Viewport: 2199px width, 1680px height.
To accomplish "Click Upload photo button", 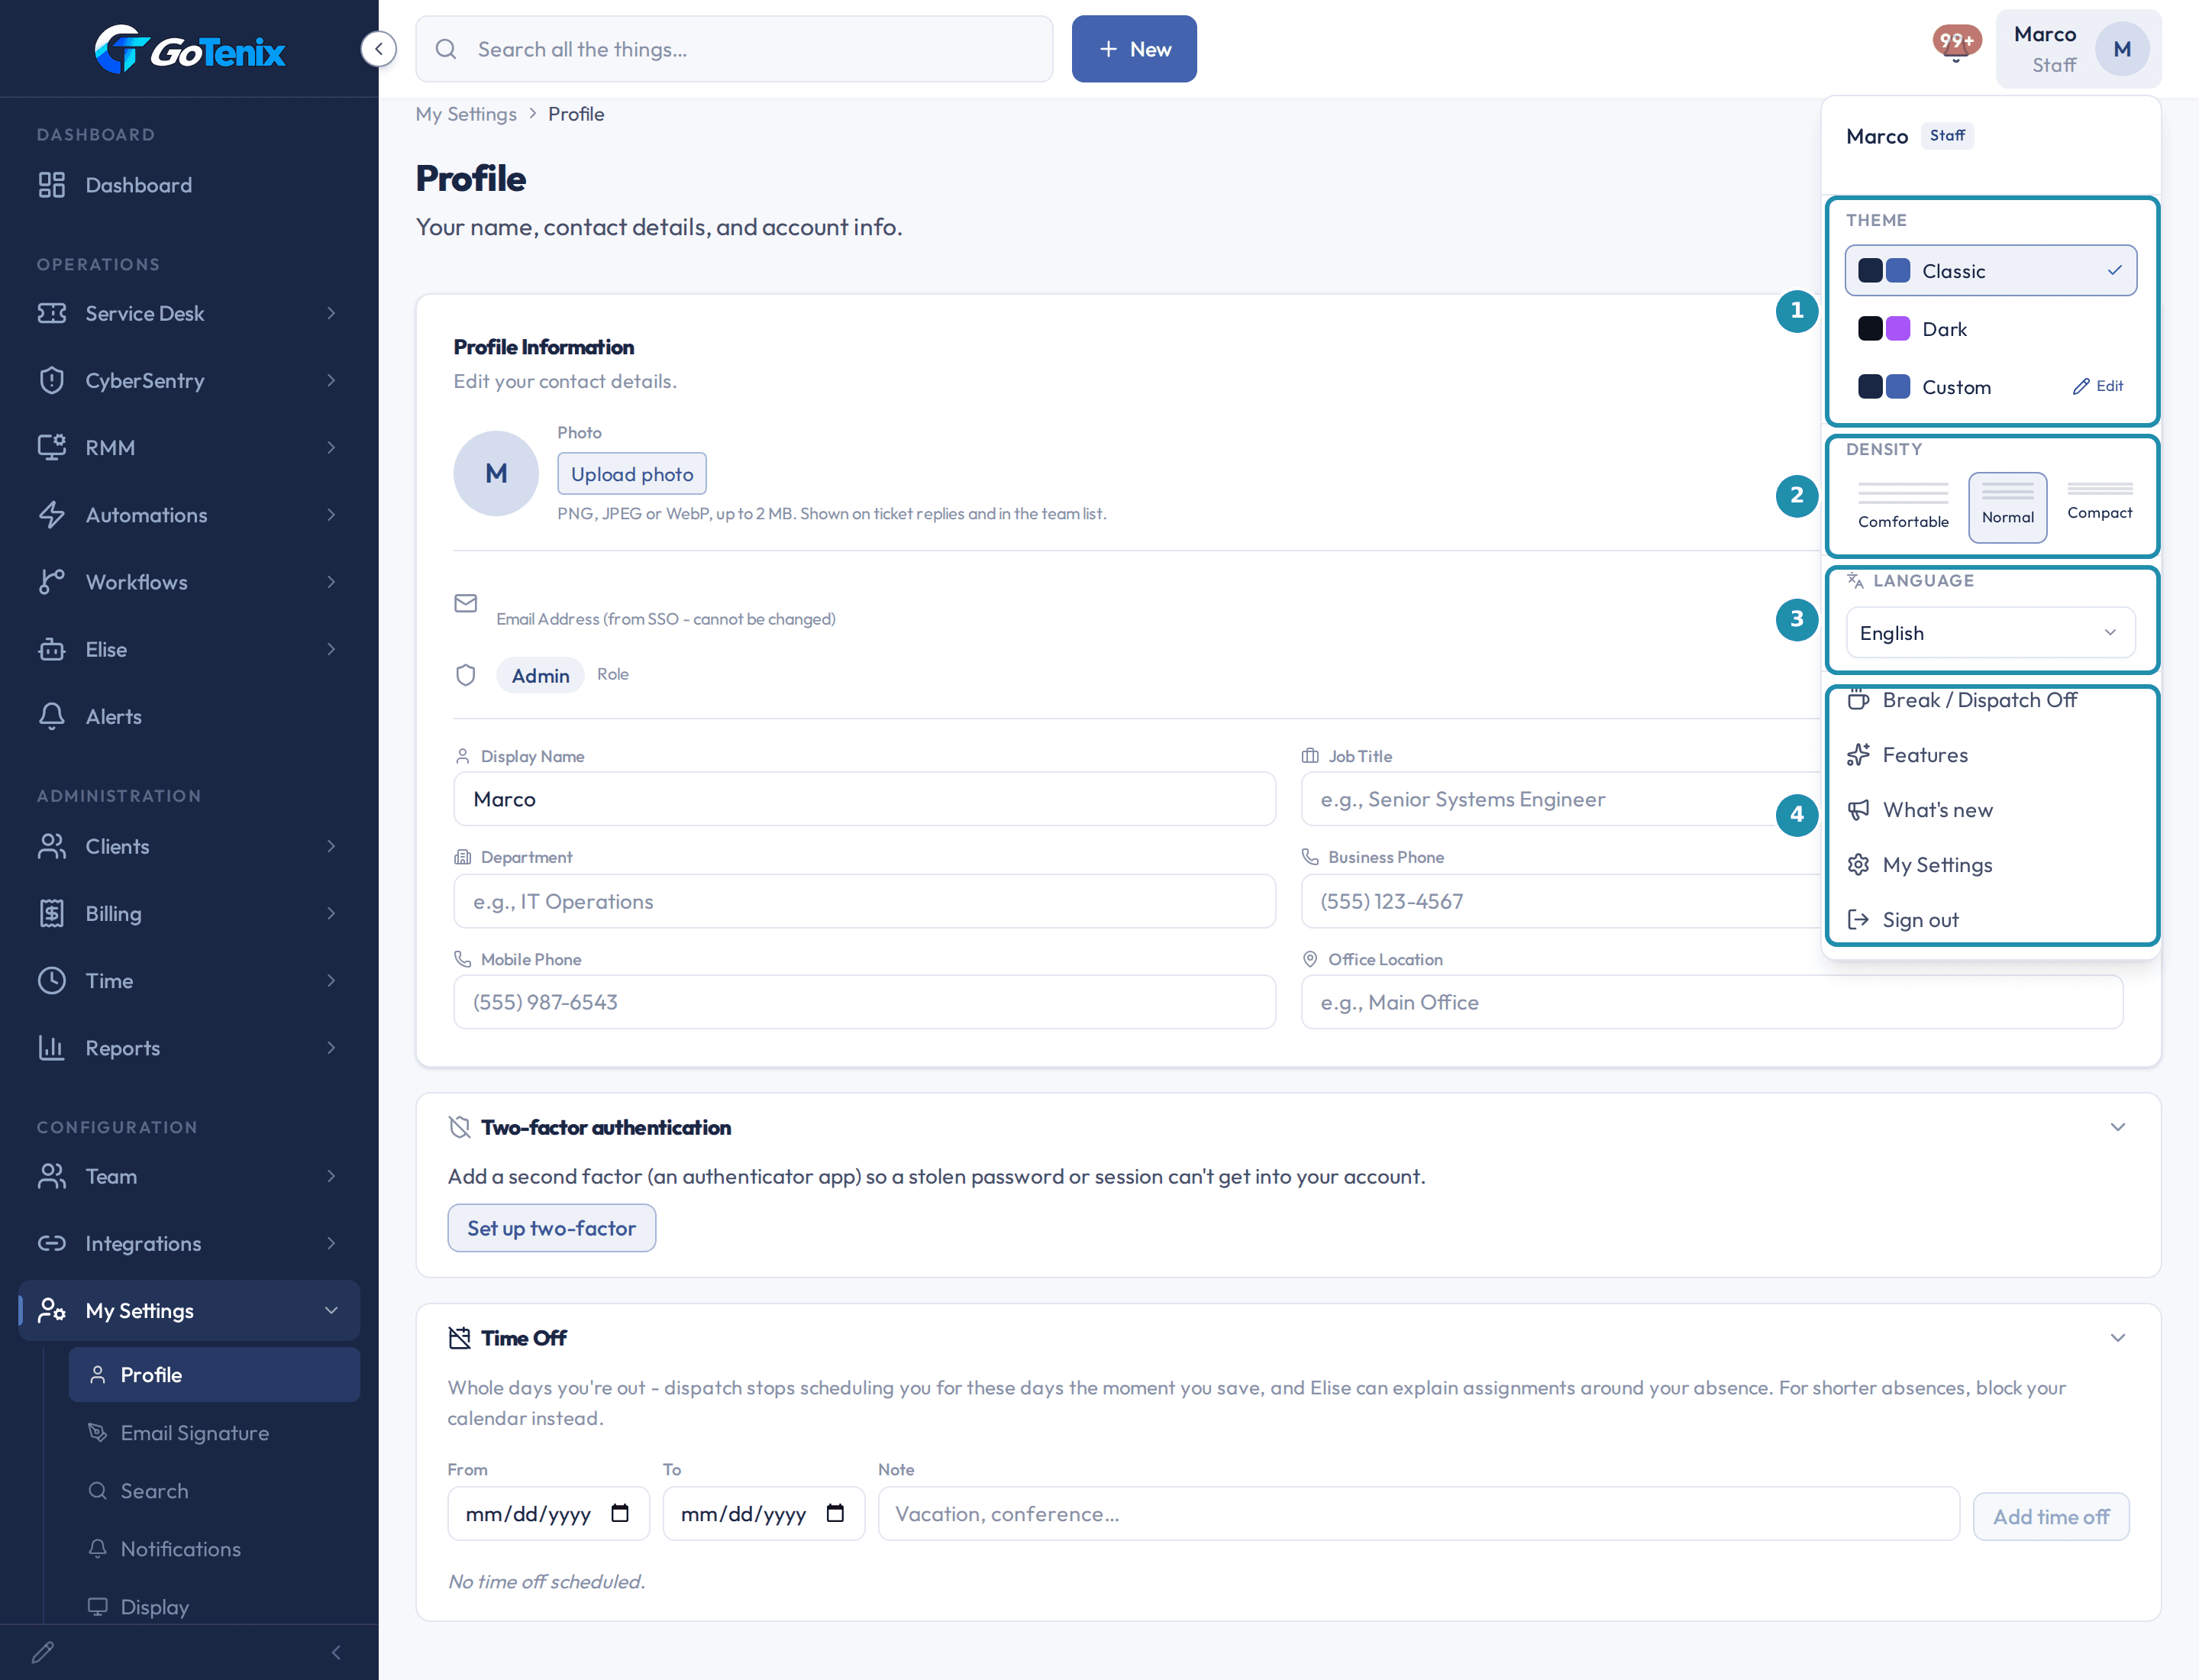I will 632,474.
